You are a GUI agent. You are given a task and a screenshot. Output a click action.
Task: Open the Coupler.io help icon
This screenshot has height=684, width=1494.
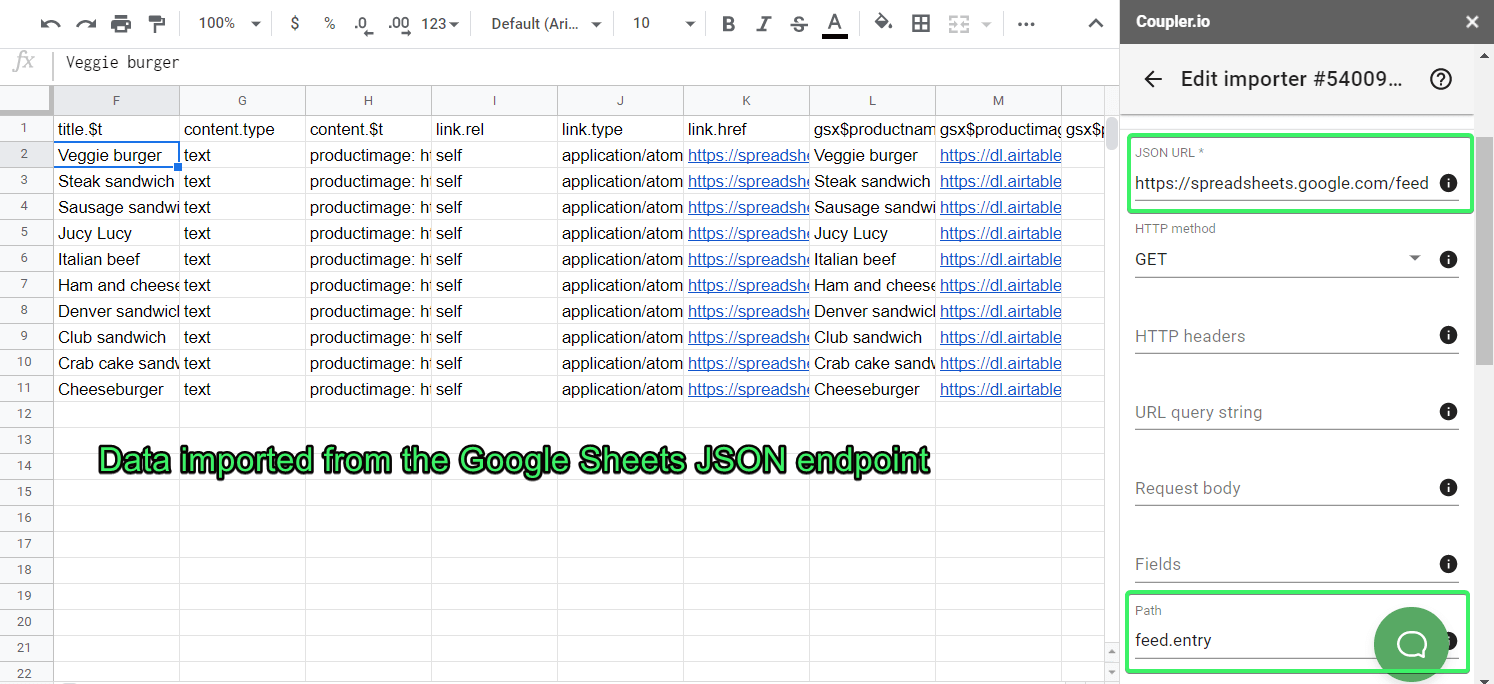click(1440, 79)
